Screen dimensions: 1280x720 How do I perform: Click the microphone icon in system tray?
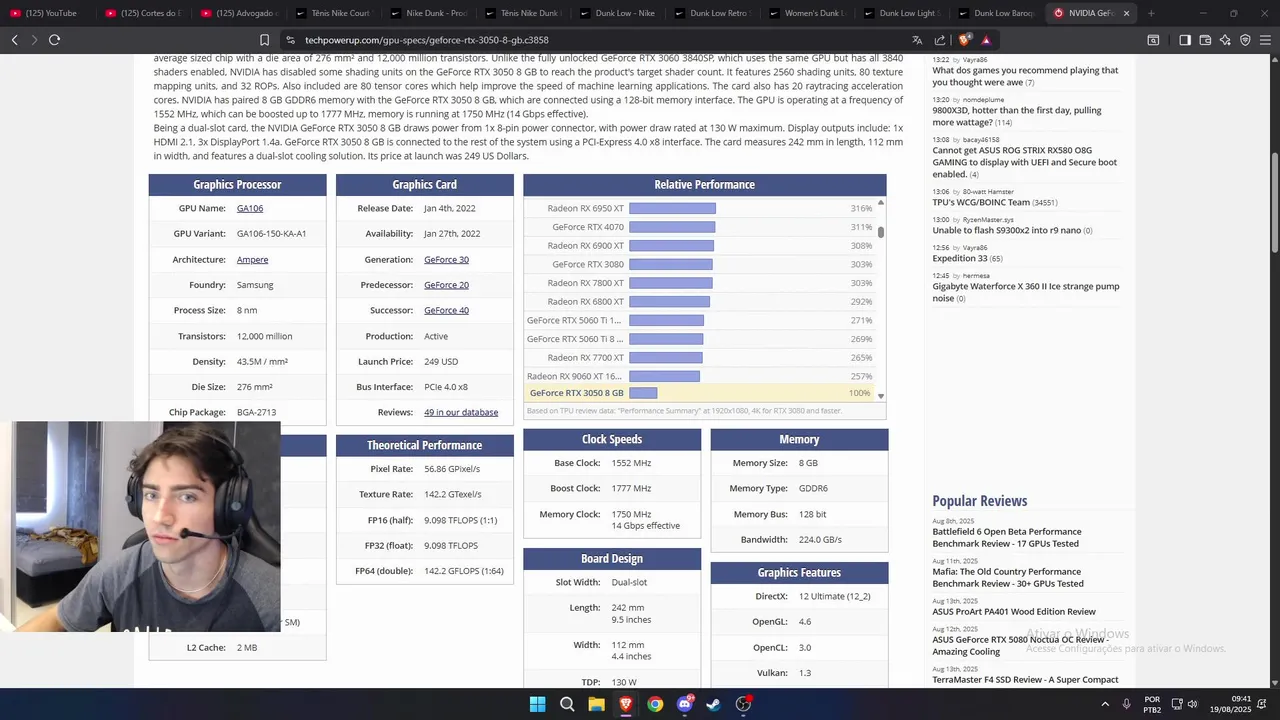tap(1127, 704)
